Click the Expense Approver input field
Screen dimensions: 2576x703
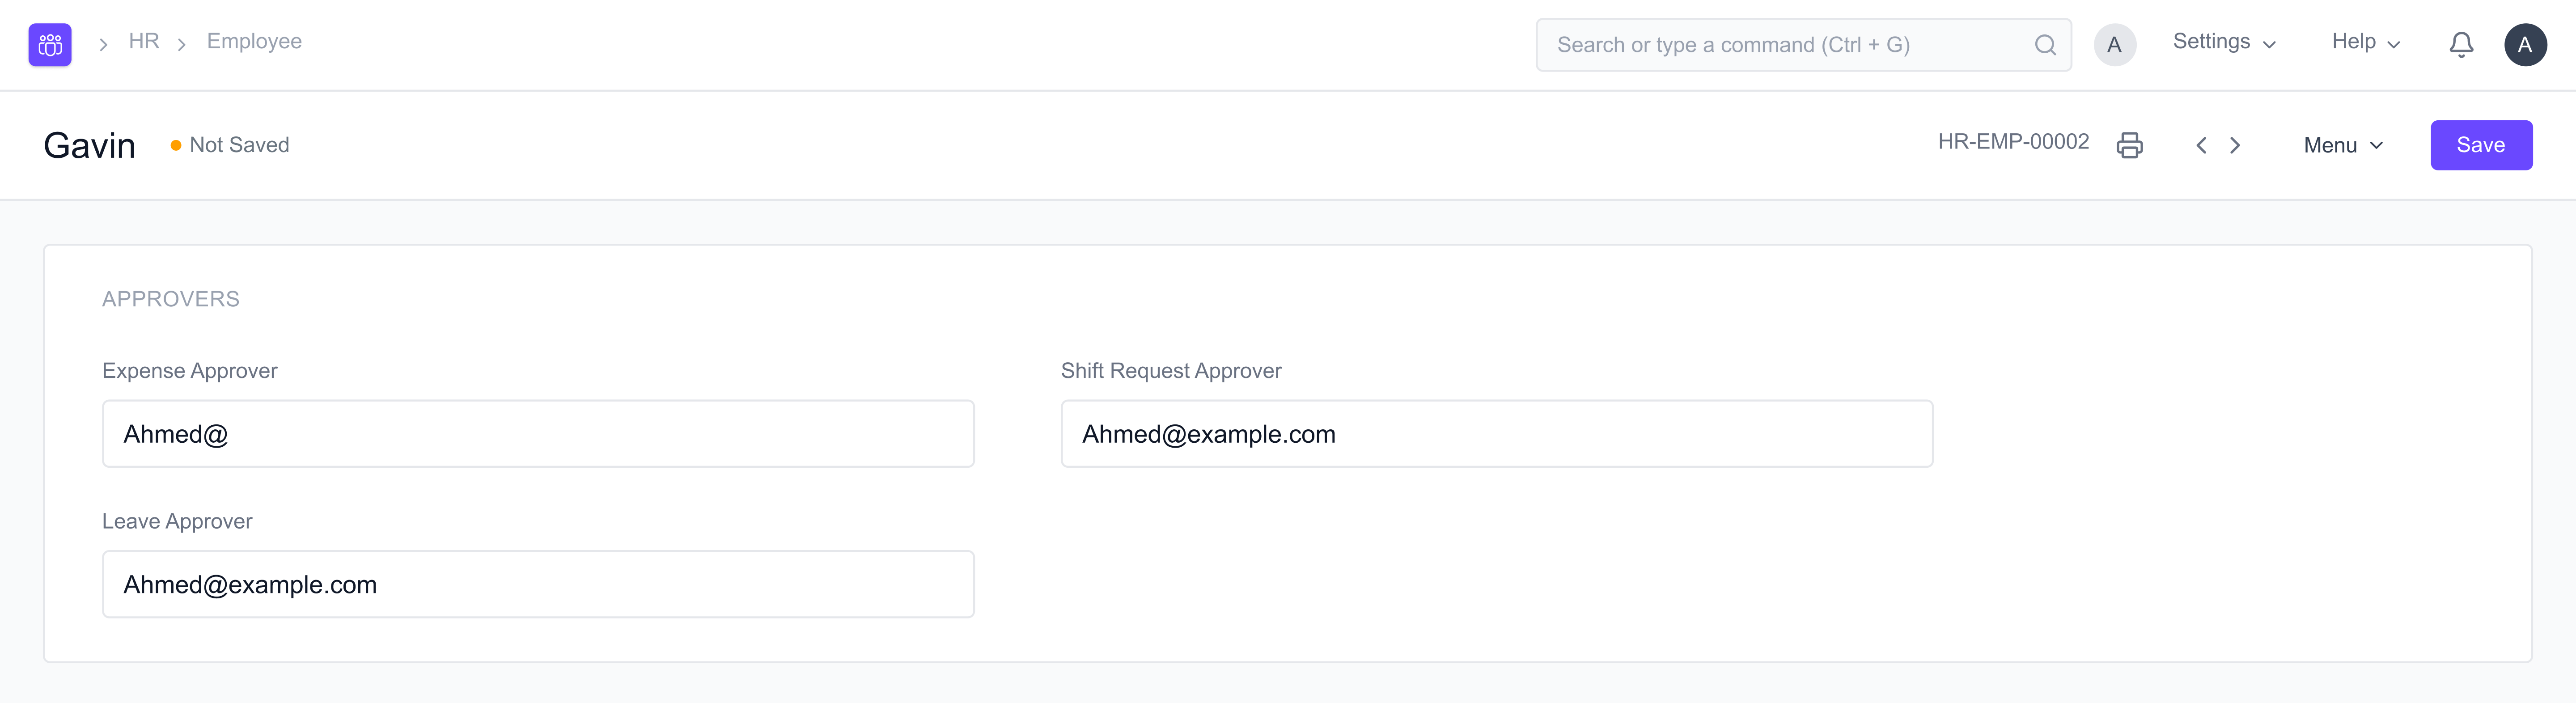point(538,433)
